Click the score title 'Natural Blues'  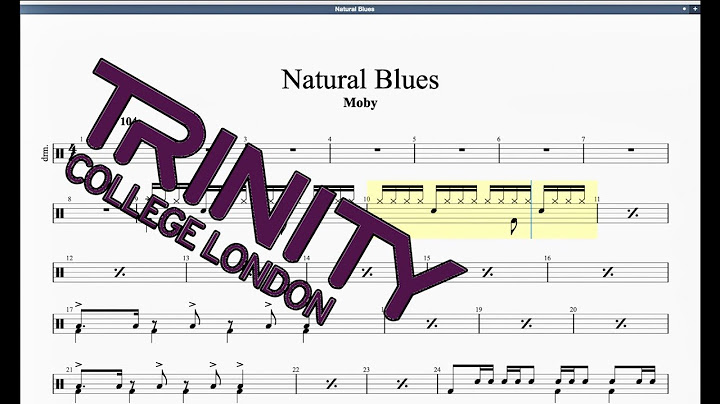pos(360,79)
